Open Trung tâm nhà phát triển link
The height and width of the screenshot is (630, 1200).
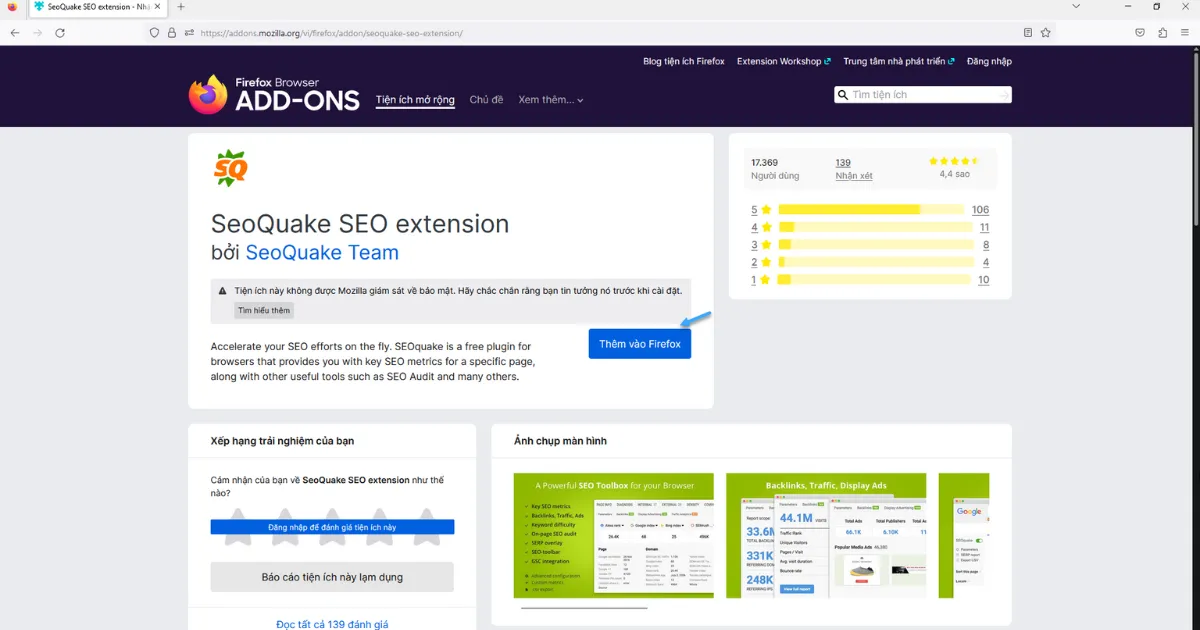point(899,61)
